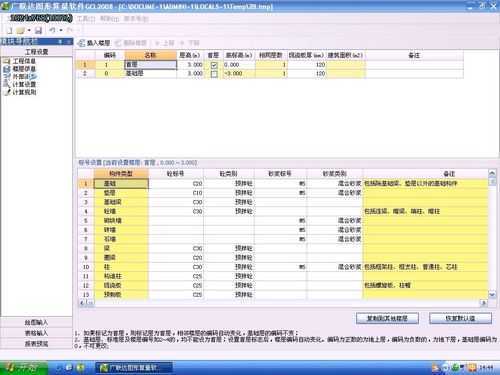Select the 砼墙 component row cell

pyautogui.click(x=121, y=211)
